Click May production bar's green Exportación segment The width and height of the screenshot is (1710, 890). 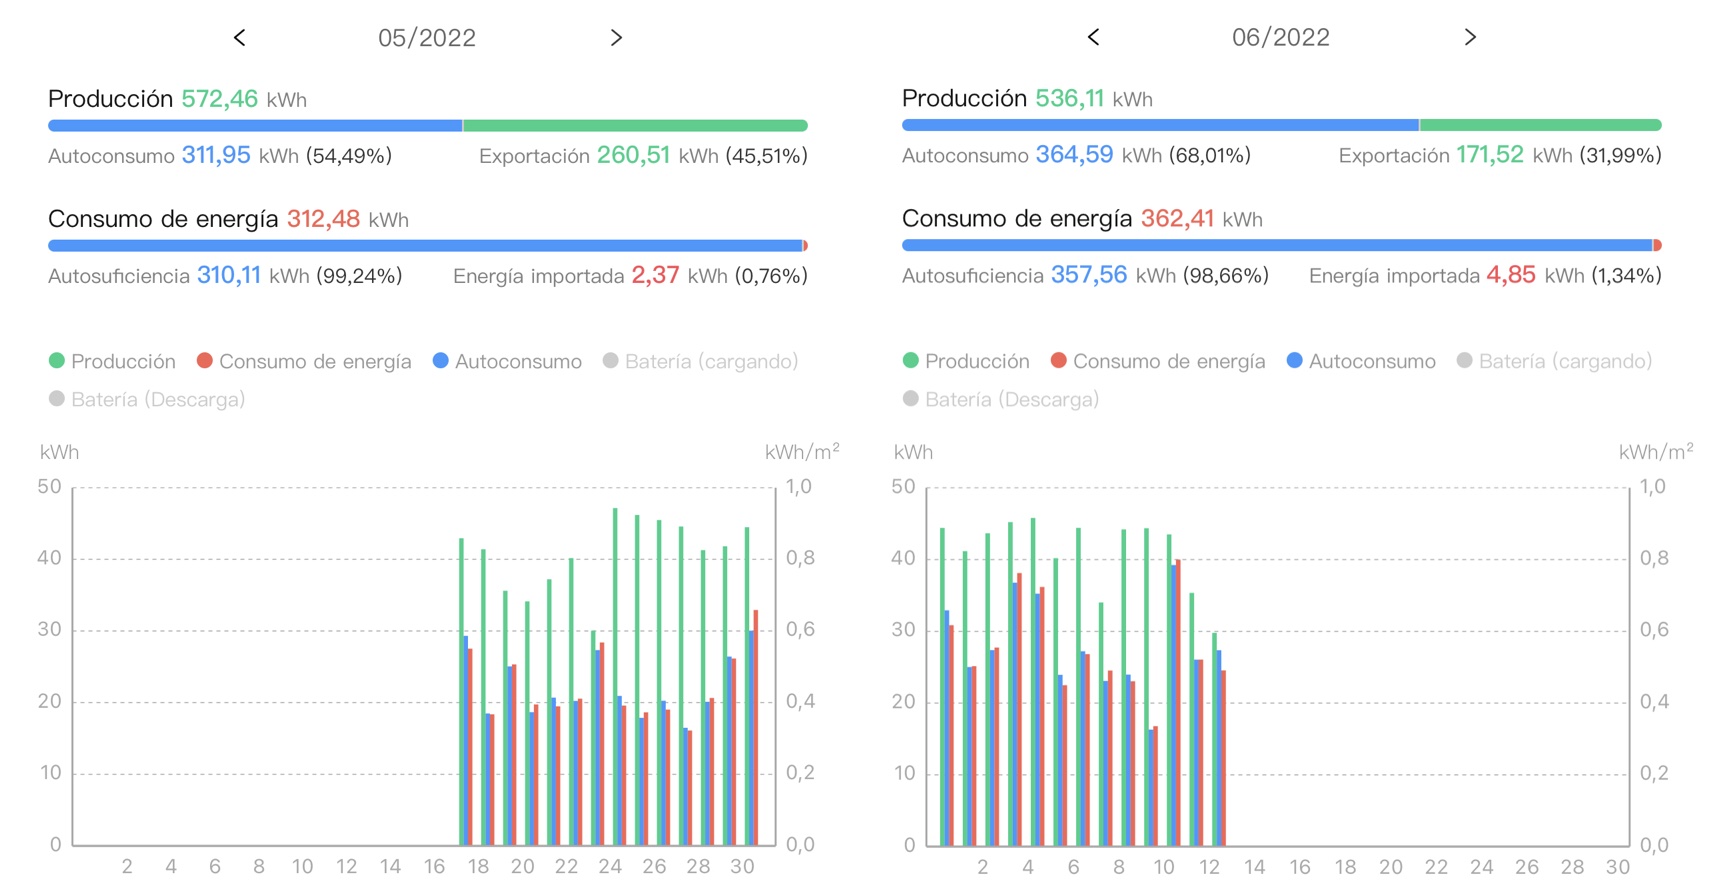coord(635,126)
